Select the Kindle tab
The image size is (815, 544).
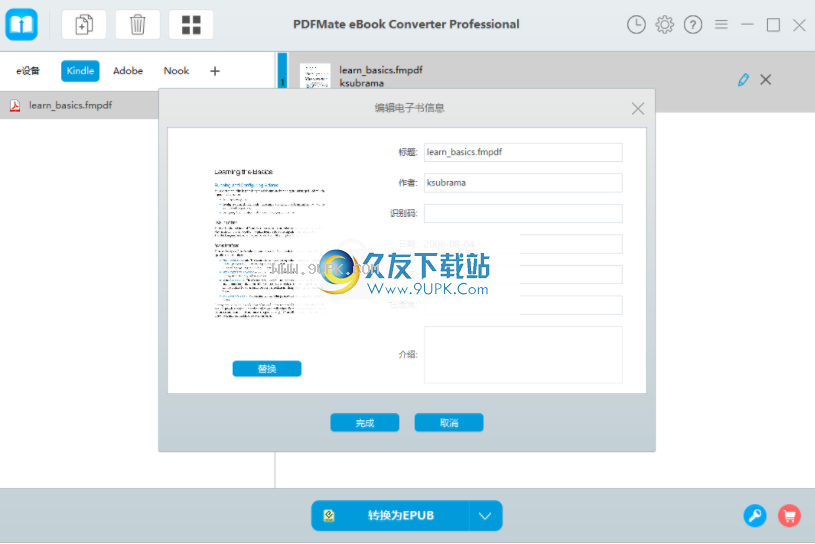tap(80, 71)
